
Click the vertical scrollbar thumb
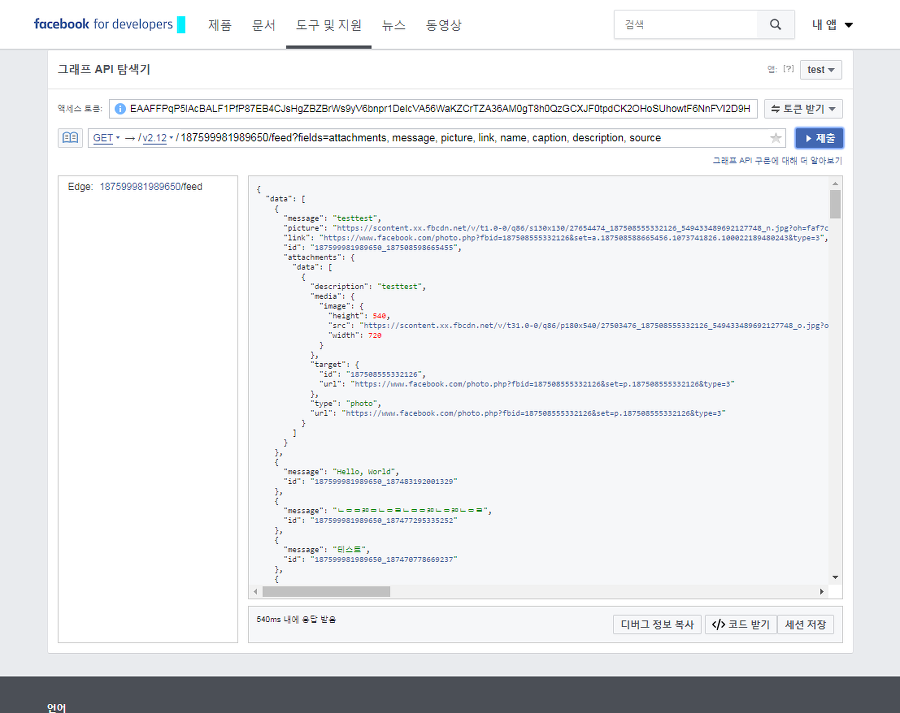(x=835, y=204)
